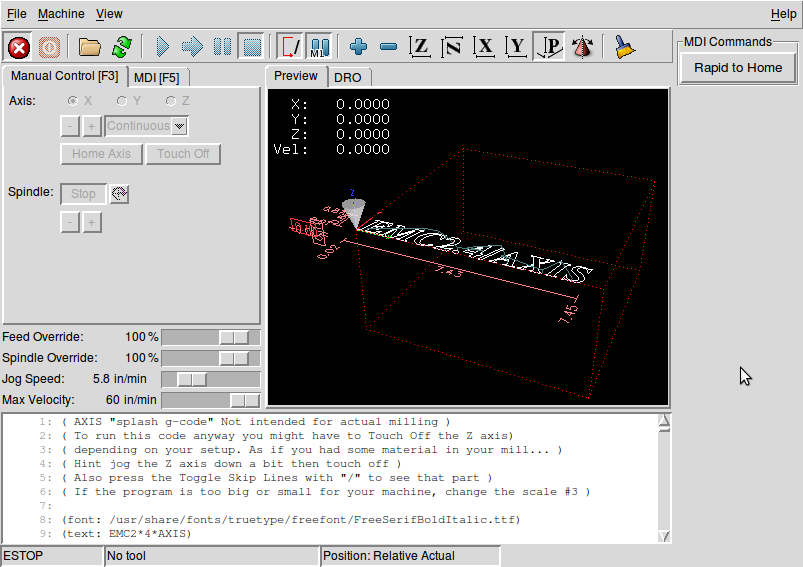Image resolution: width=803 pixels, height=567 pixels.
Task: Click the Feed Override slider
Action: point(210,337)
